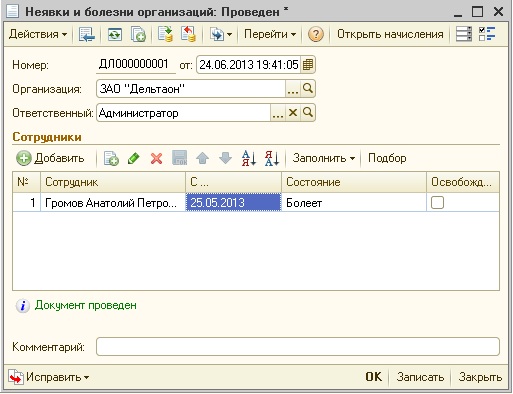The width and height of the screenshot is (513, 394).
Task: Expand the create-based-on dropdown arrow
Action: click(229, 35)
